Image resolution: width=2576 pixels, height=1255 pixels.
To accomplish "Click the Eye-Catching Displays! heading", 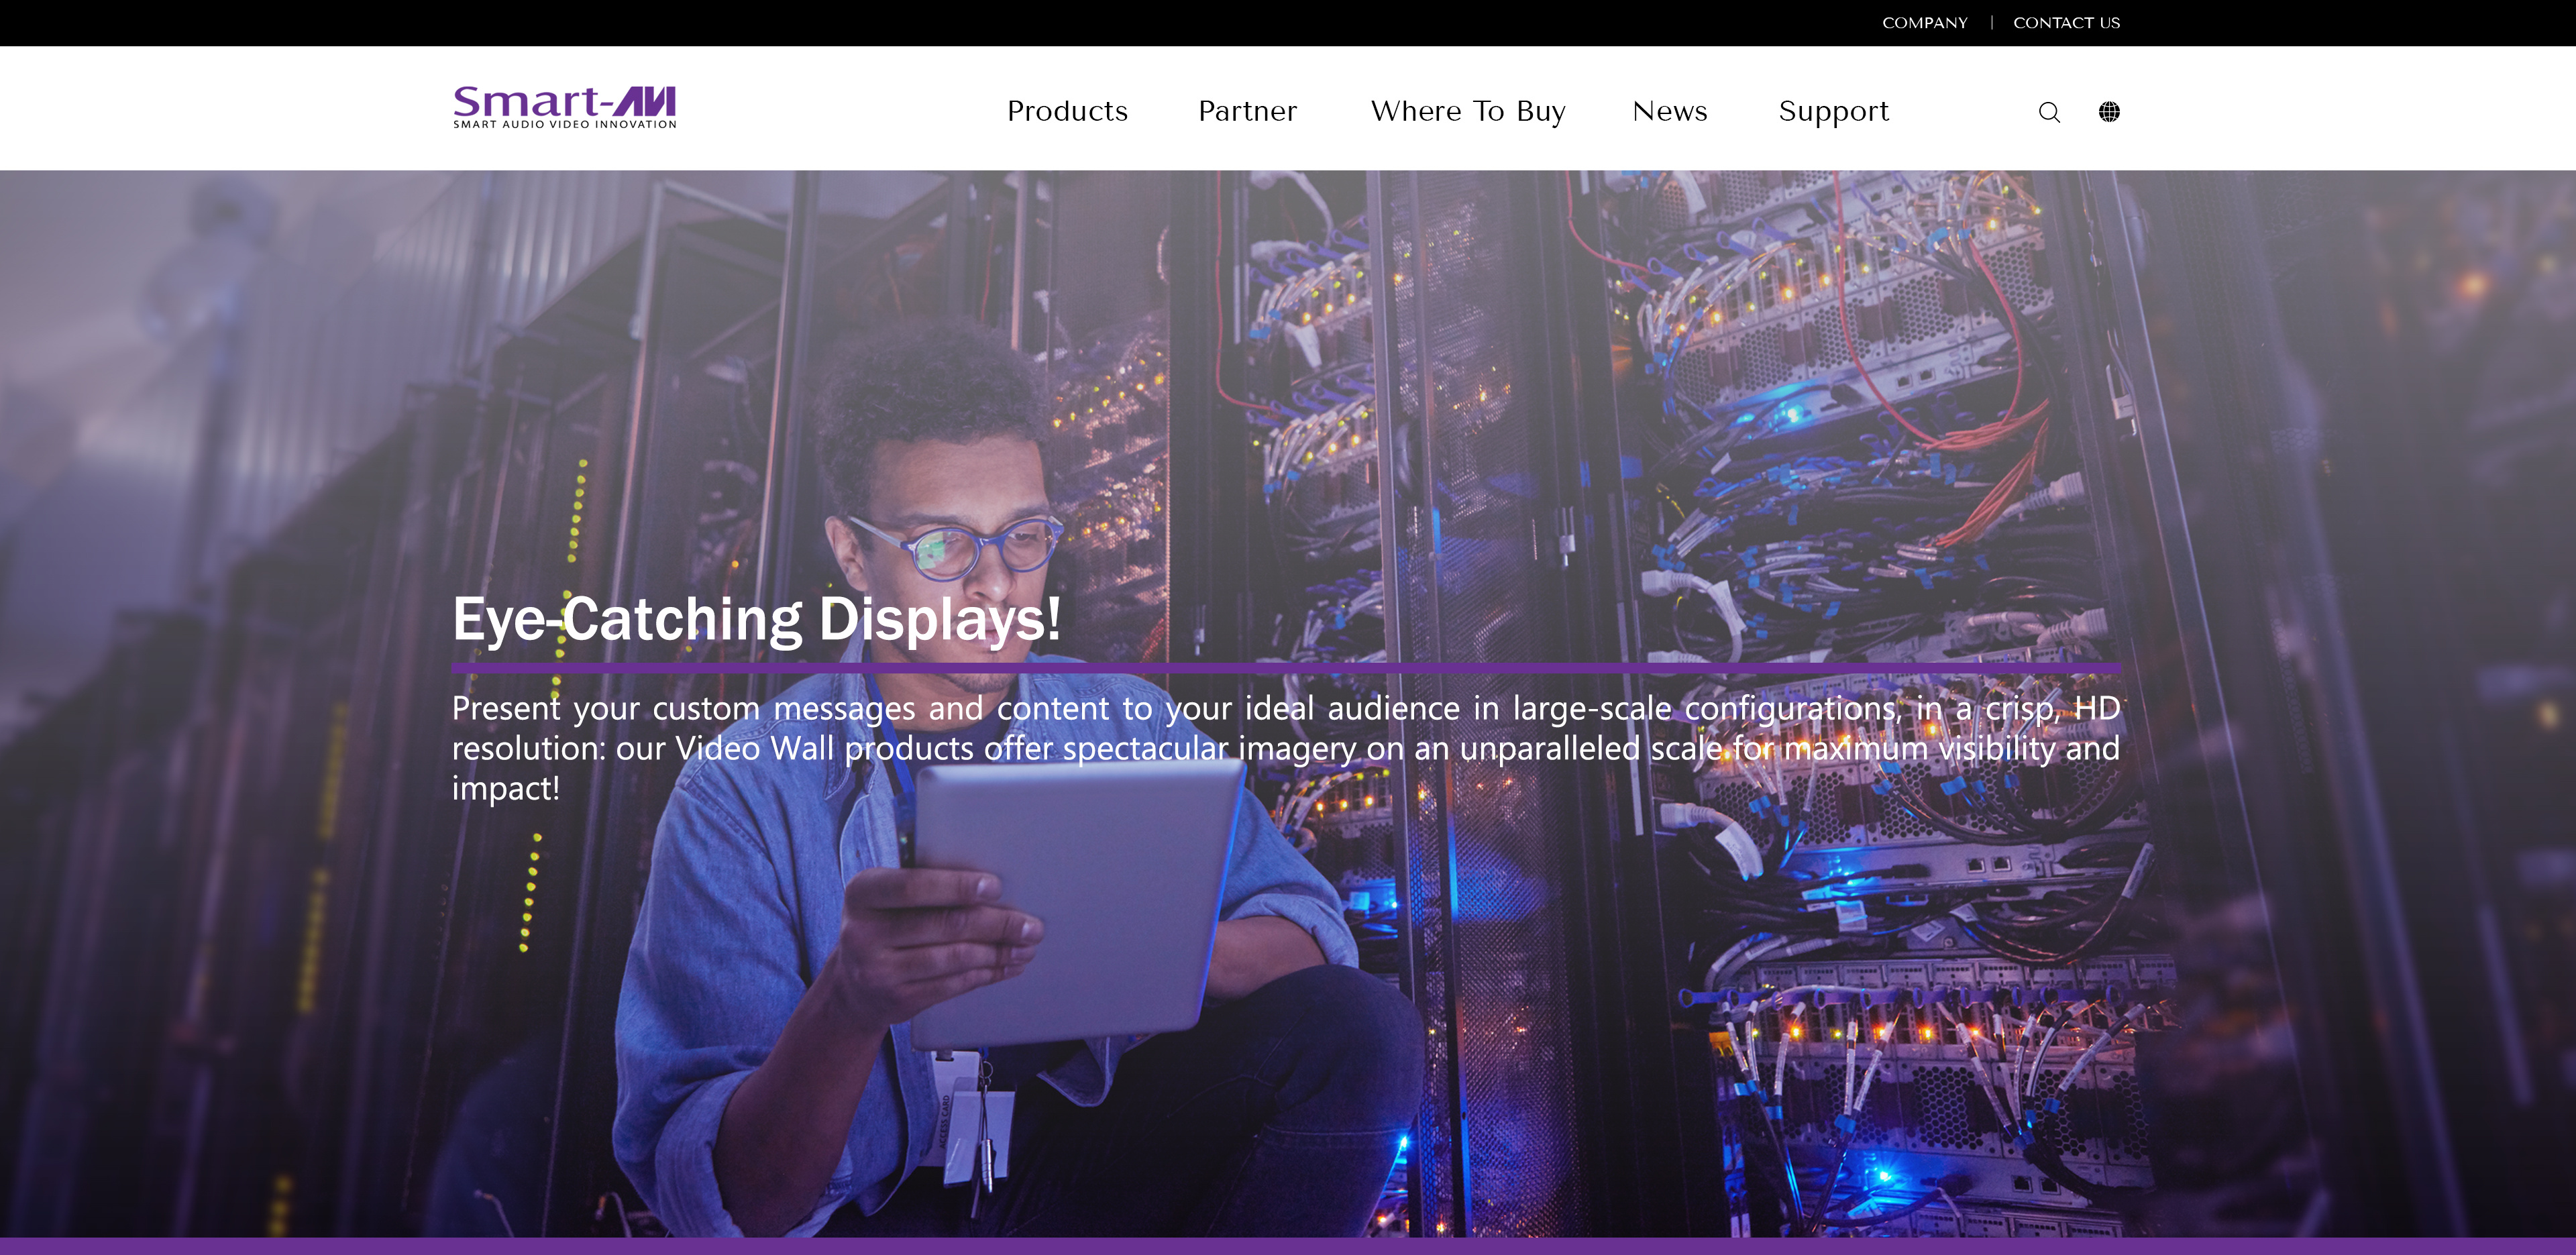I will tap(756, 619).
